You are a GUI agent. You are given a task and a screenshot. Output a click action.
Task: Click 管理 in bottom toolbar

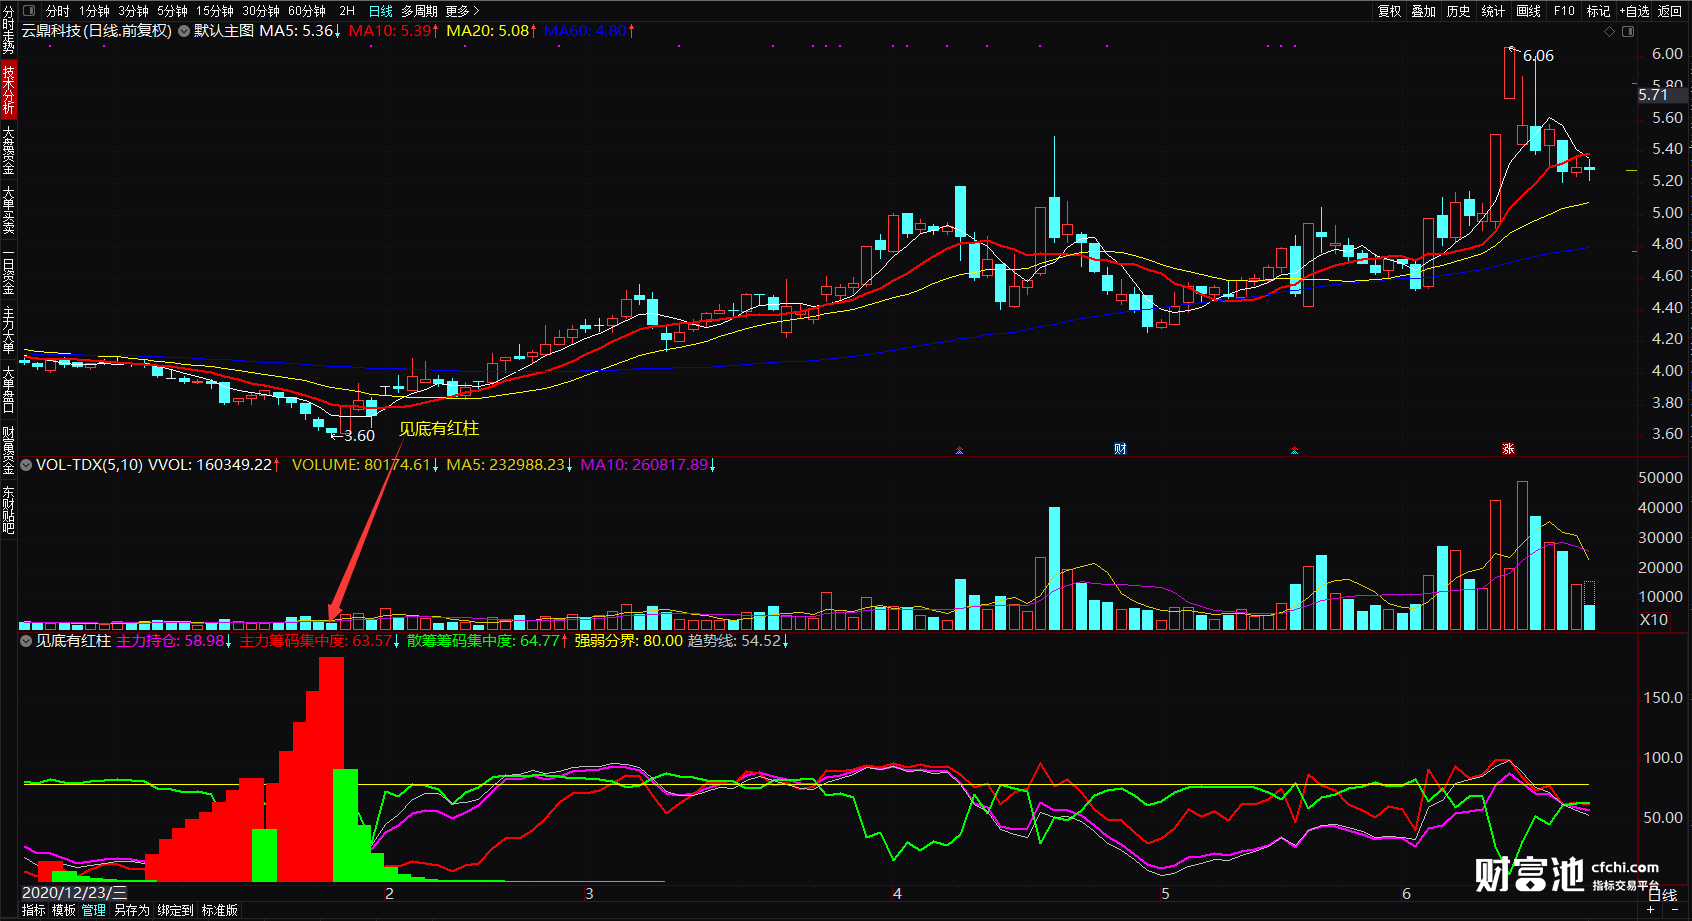point(94,910)
